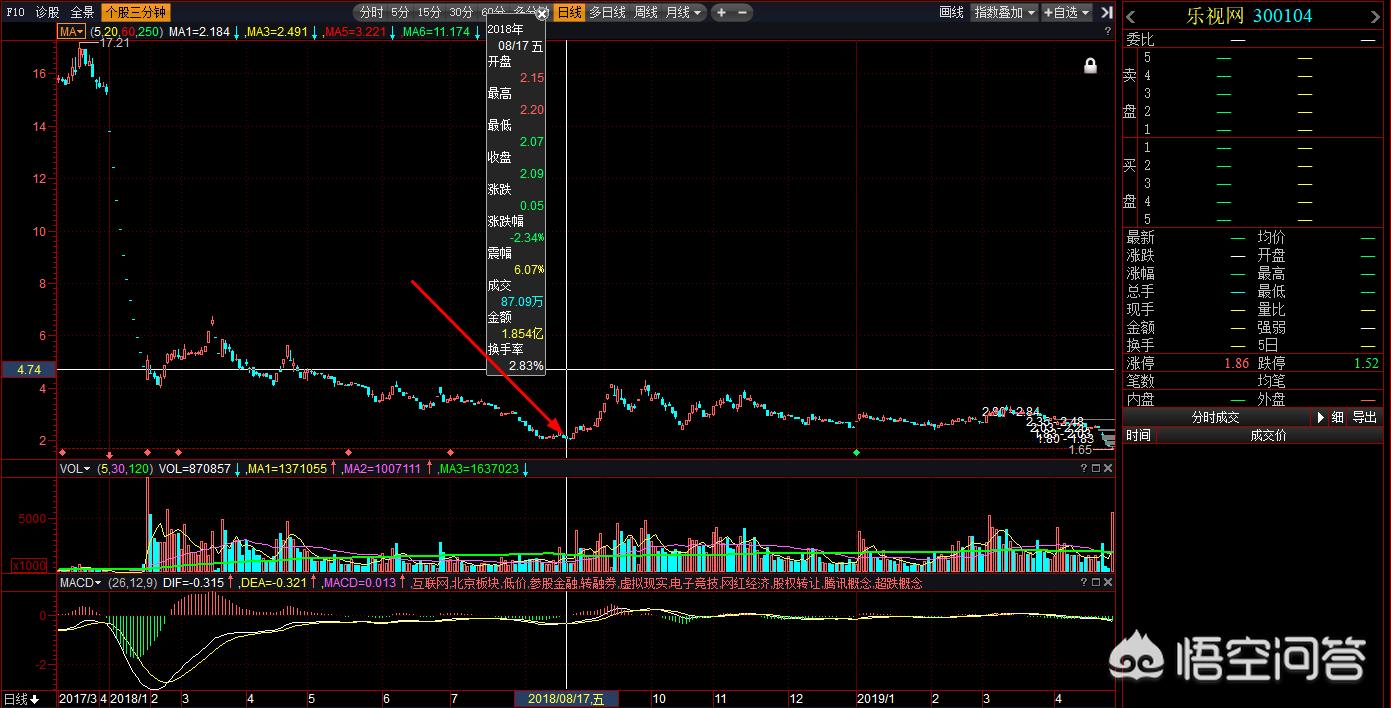This screenshot has width=1391, height=708.
Task: Go to next stock with right arrow
Action: coord(1381,16)
